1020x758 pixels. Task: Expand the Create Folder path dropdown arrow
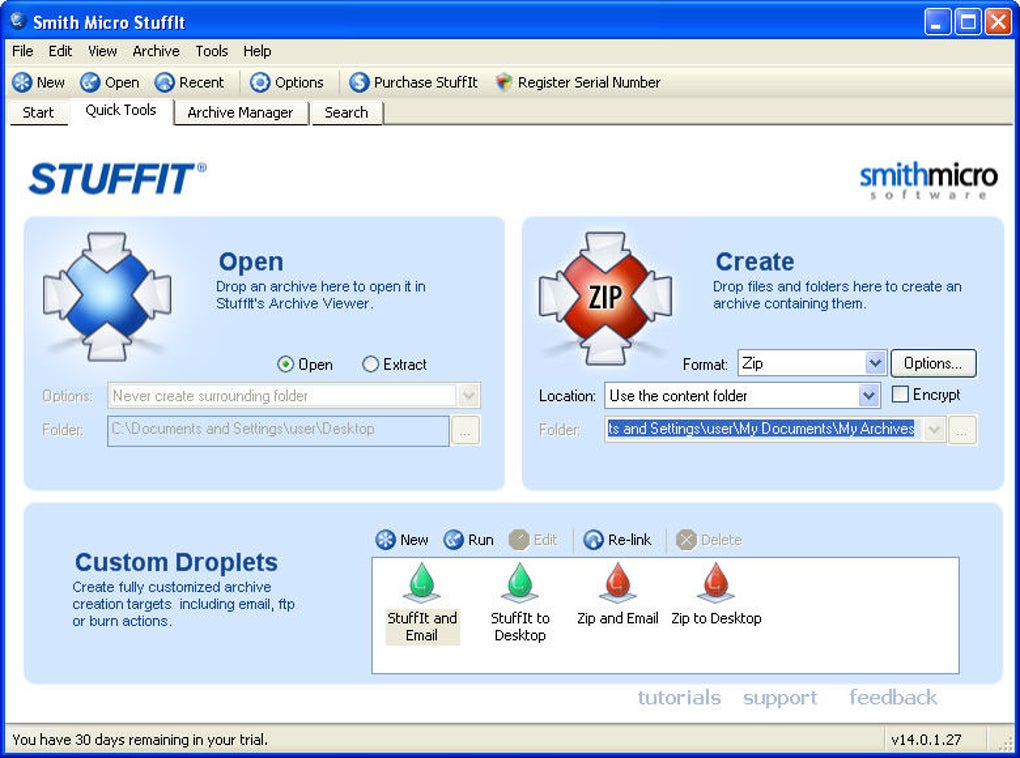(x=934, y=429)
